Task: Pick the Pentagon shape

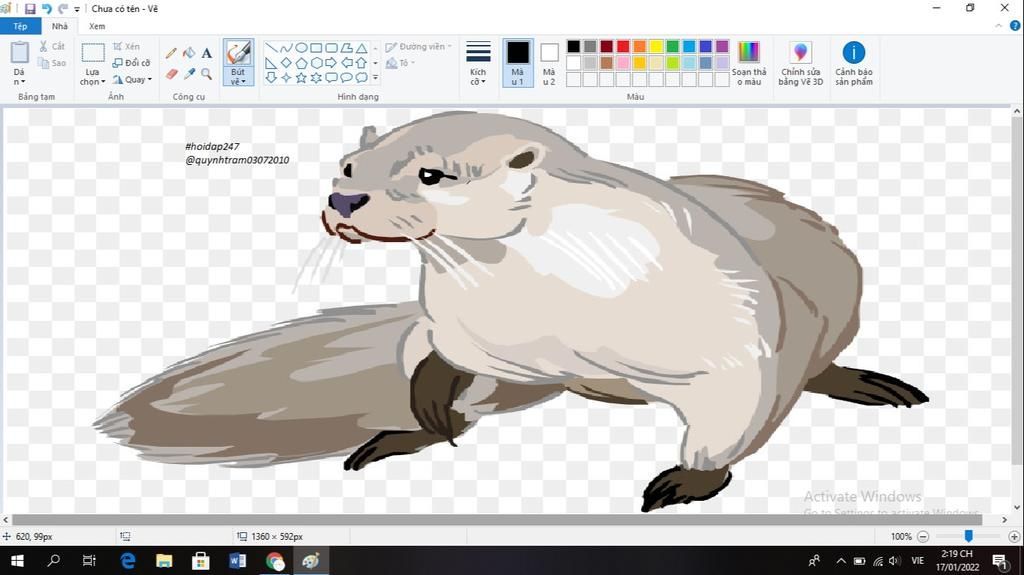Action: coord(301,63)
